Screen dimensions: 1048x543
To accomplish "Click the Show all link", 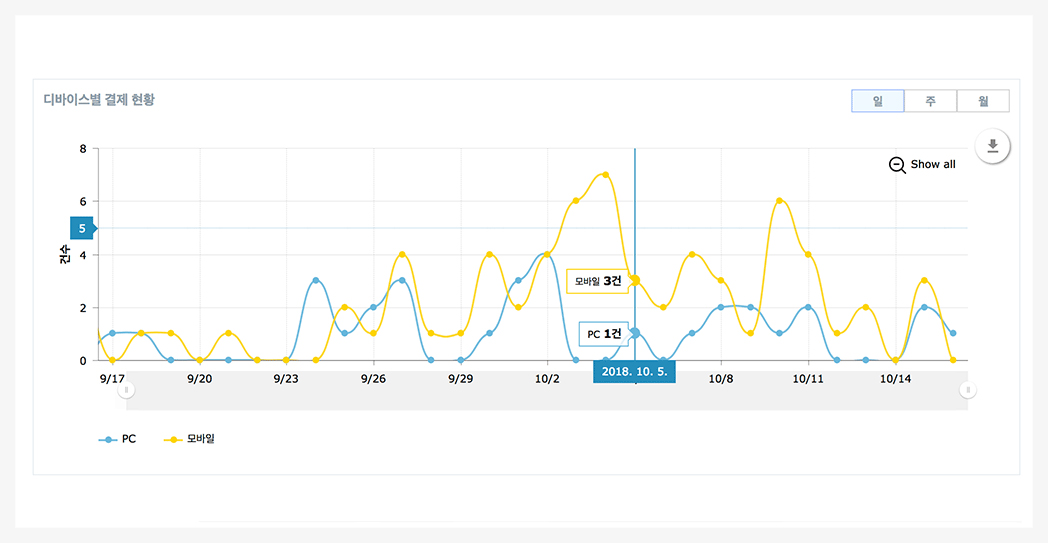I will 932,165.
